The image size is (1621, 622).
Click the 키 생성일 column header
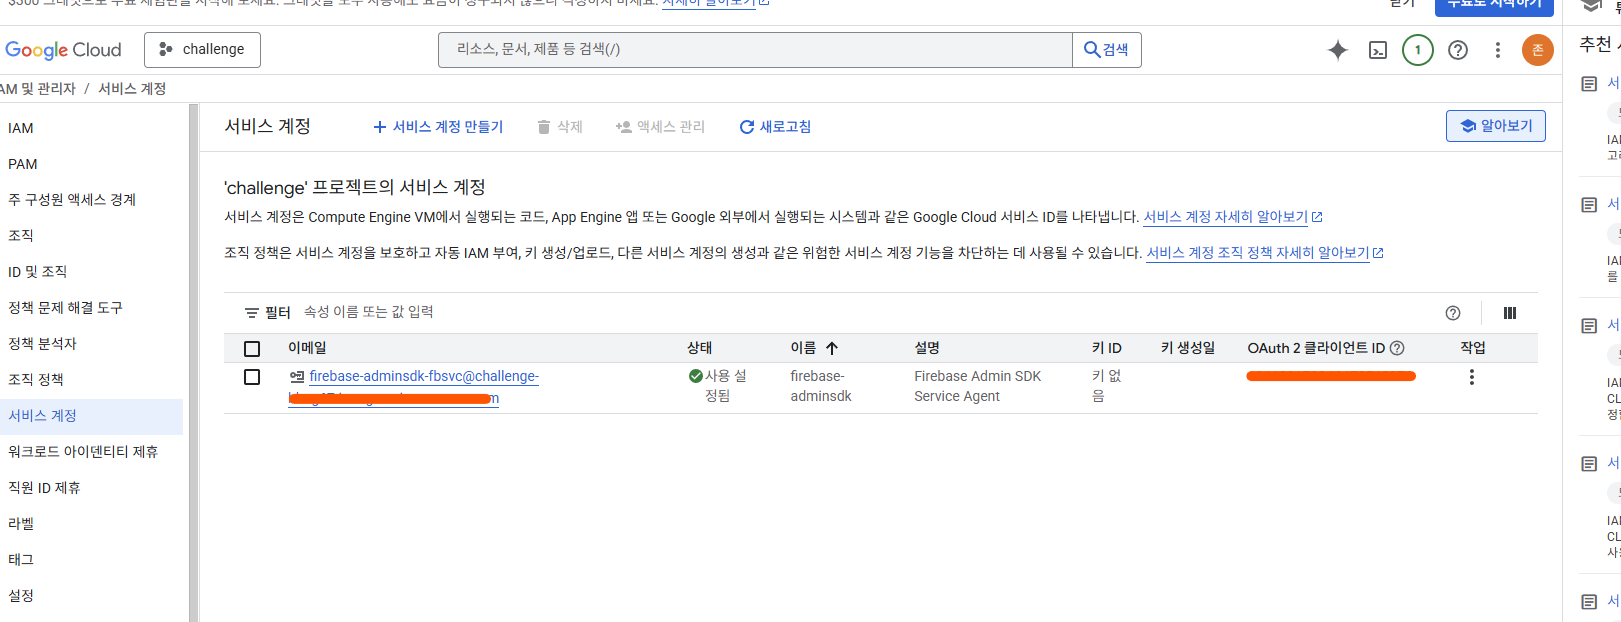pos(1188,348)
